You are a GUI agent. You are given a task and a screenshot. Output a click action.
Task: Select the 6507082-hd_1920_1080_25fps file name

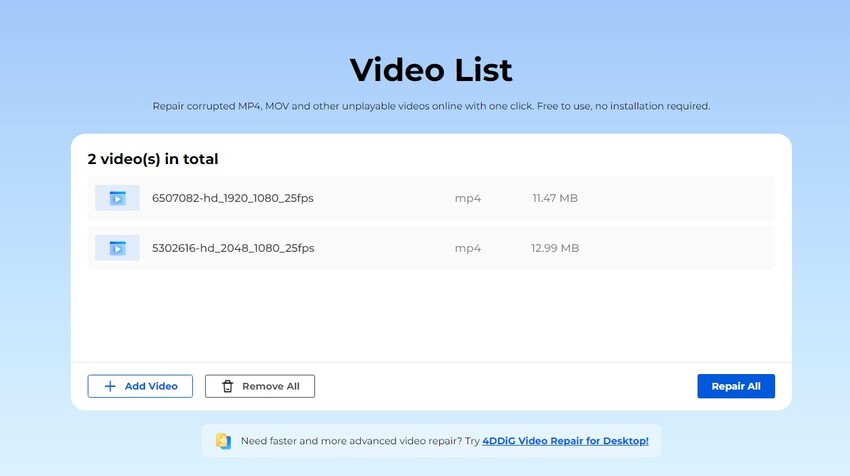tap(232, 198)
